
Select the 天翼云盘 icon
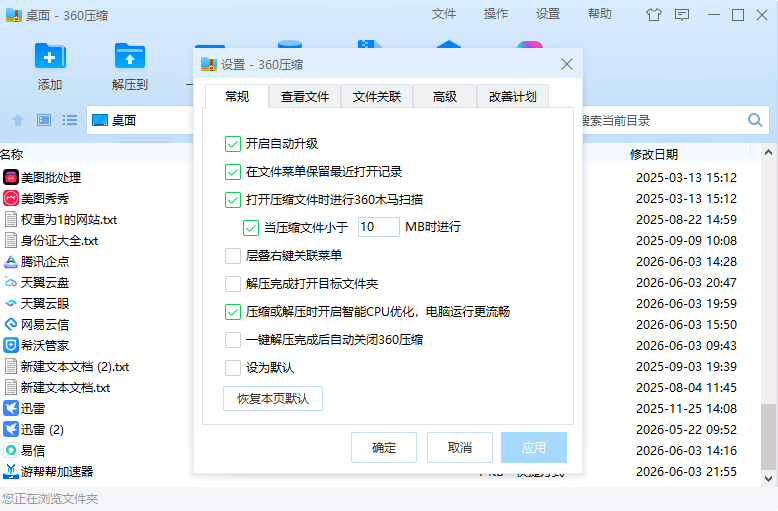[x=11, y=282]
